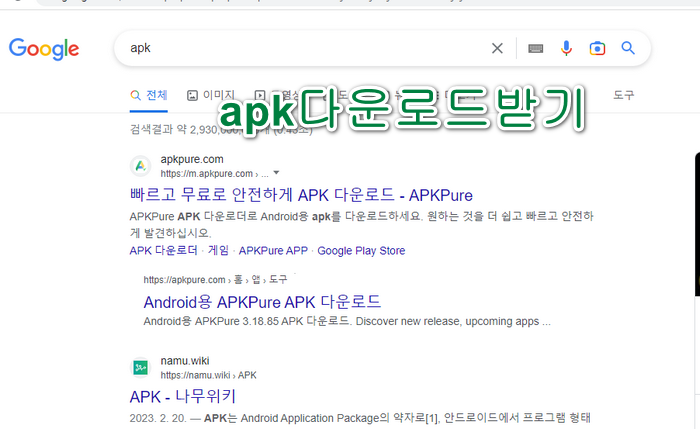Click the apkpure.com site favicon
This screenshot has height=429, width=700.
click(x=141, y=166)
